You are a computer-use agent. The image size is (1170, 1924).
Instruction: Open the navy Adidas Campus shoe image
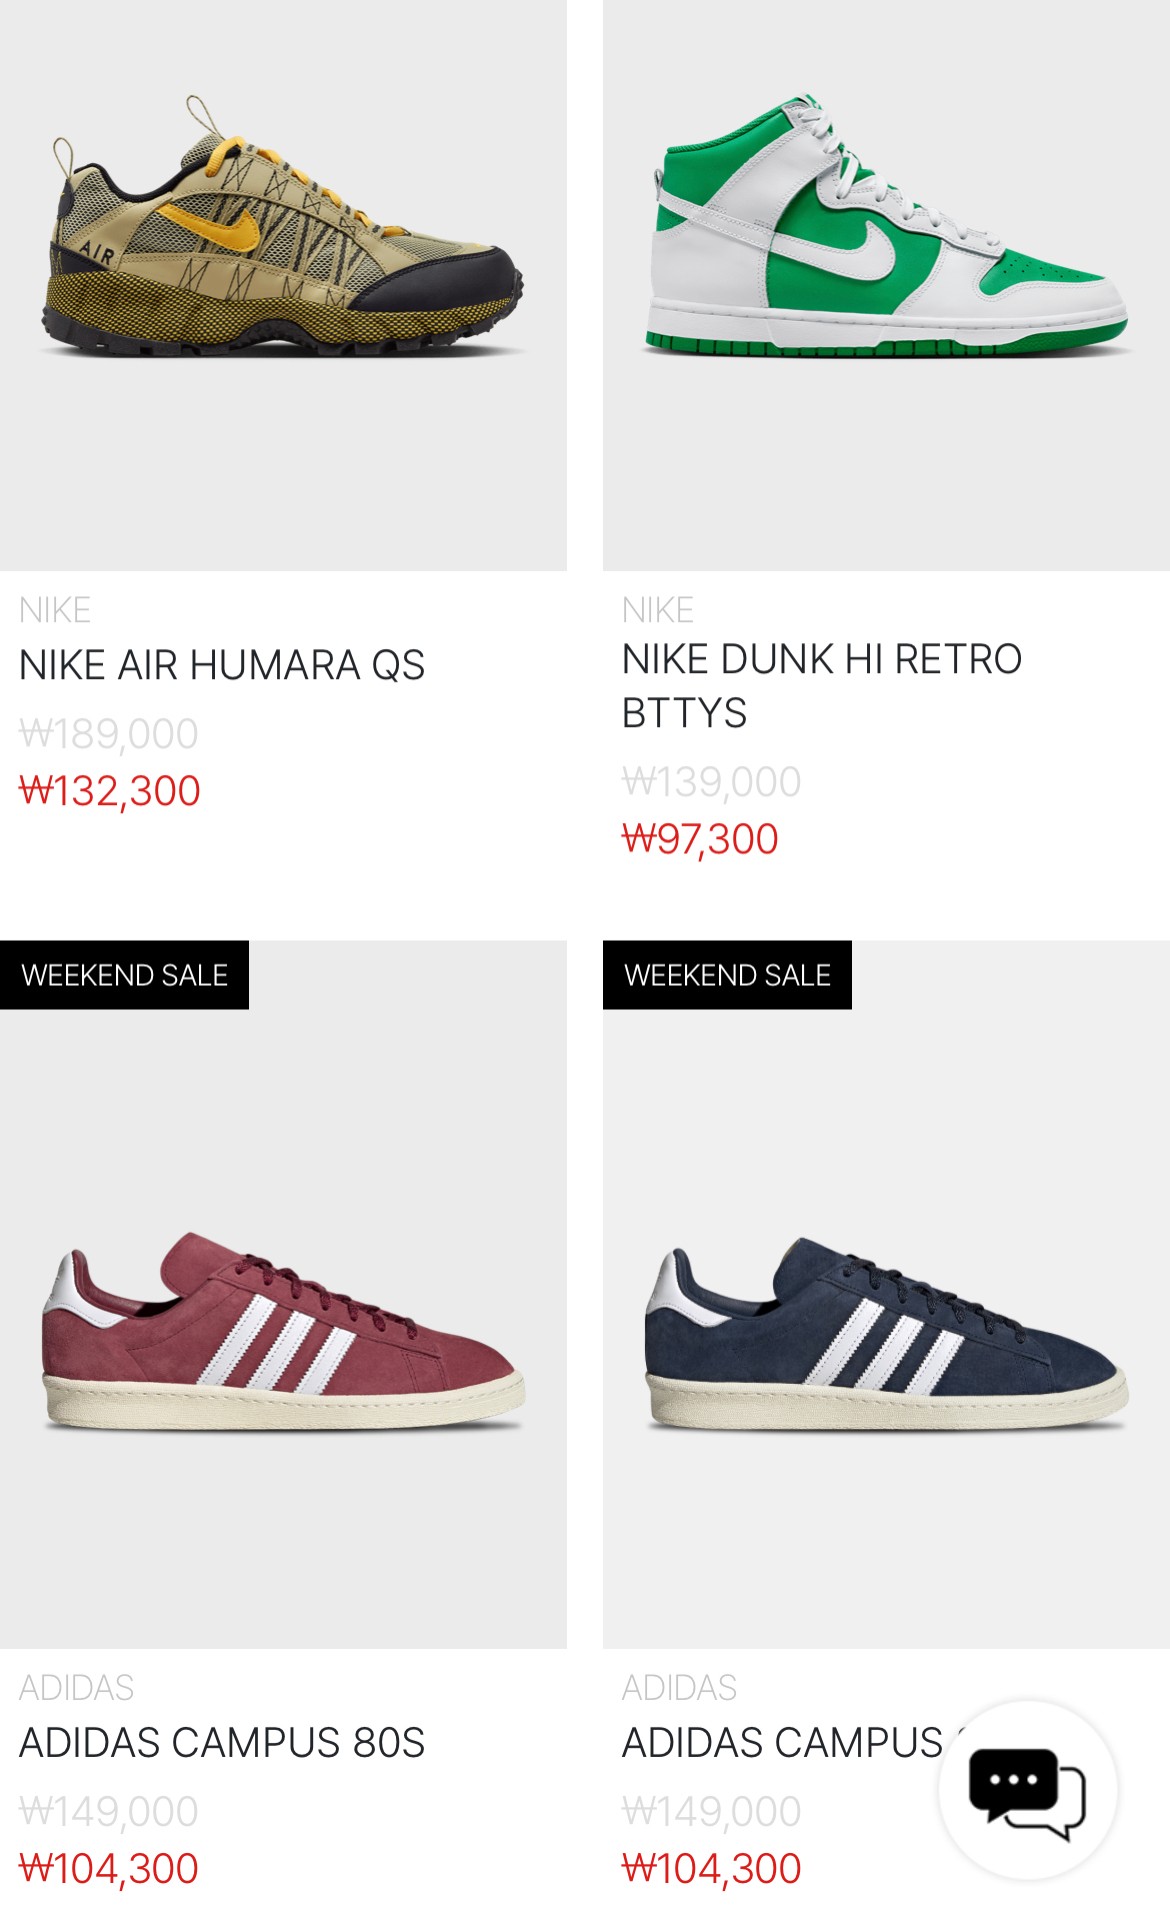pyautogui.click(x=886, y=1294)
